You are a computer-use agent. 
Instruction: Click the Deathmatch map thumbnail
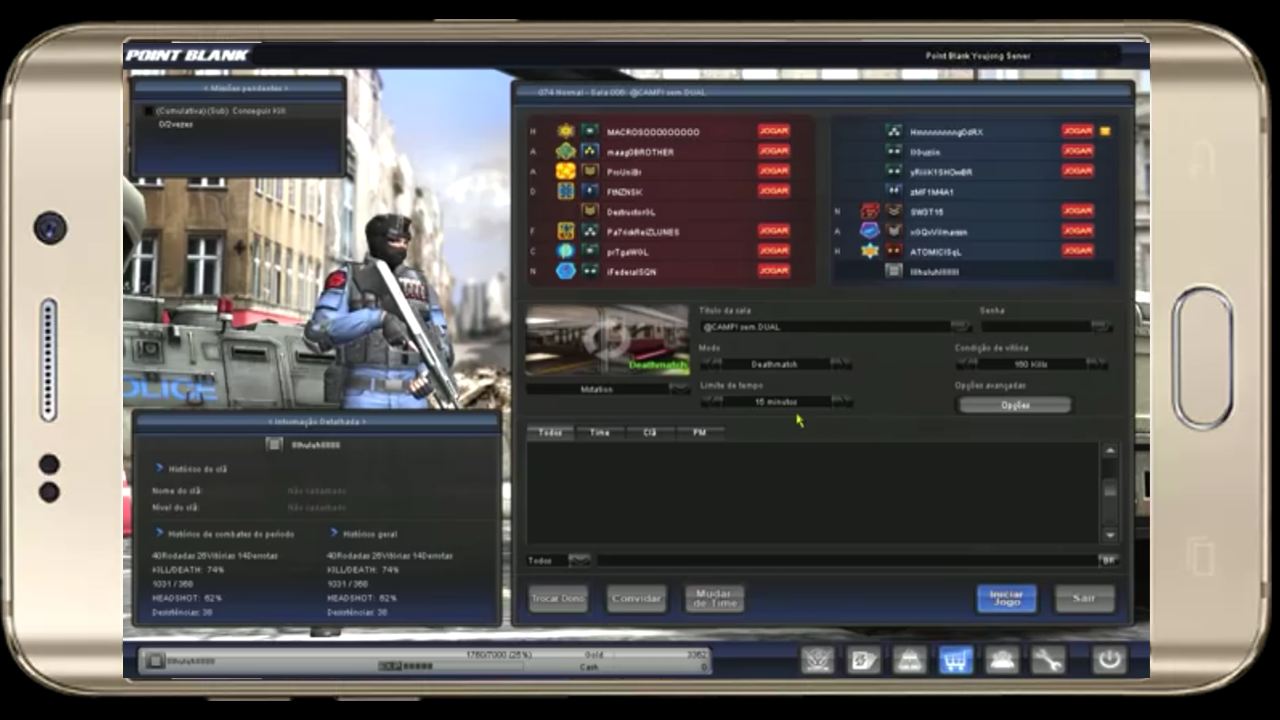pos(607,341)
